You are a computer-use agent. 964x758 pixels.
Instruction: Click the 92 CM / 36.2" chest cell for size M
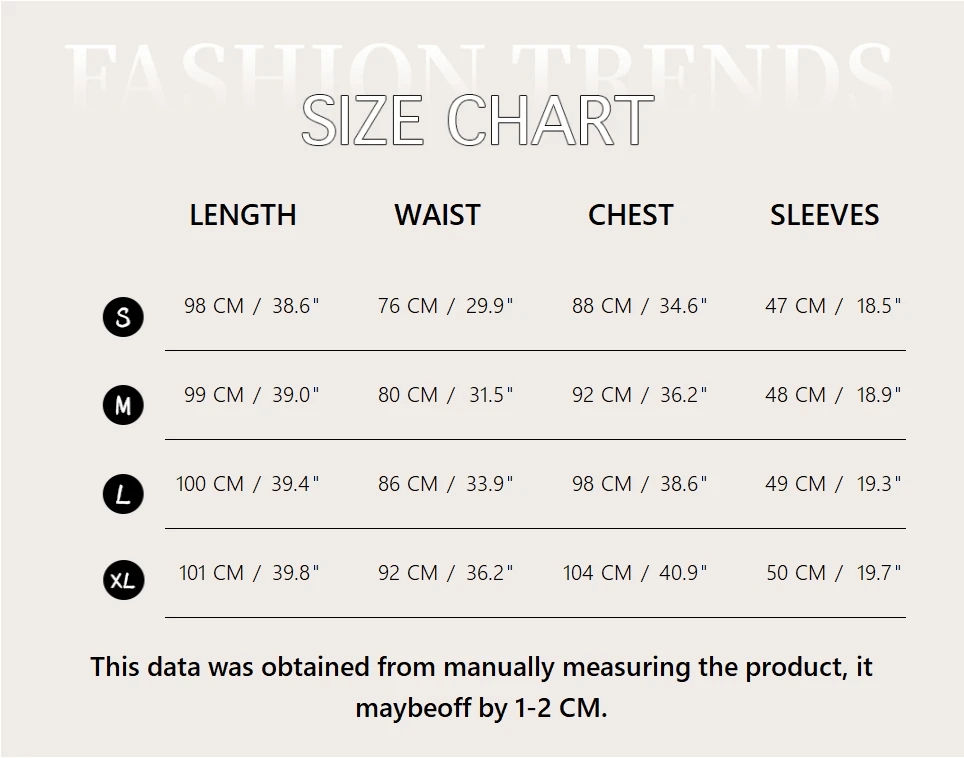pos(639,395)
